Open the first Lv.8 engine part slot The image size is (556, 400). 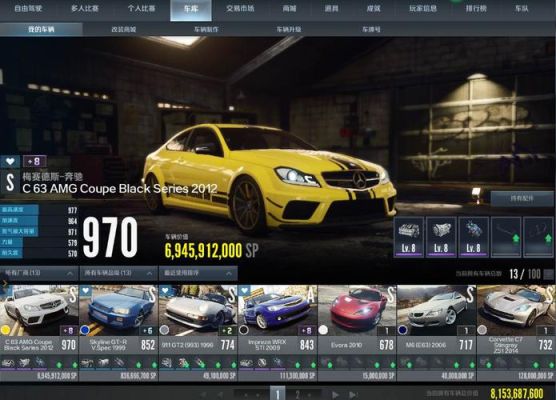pos(408,237)
